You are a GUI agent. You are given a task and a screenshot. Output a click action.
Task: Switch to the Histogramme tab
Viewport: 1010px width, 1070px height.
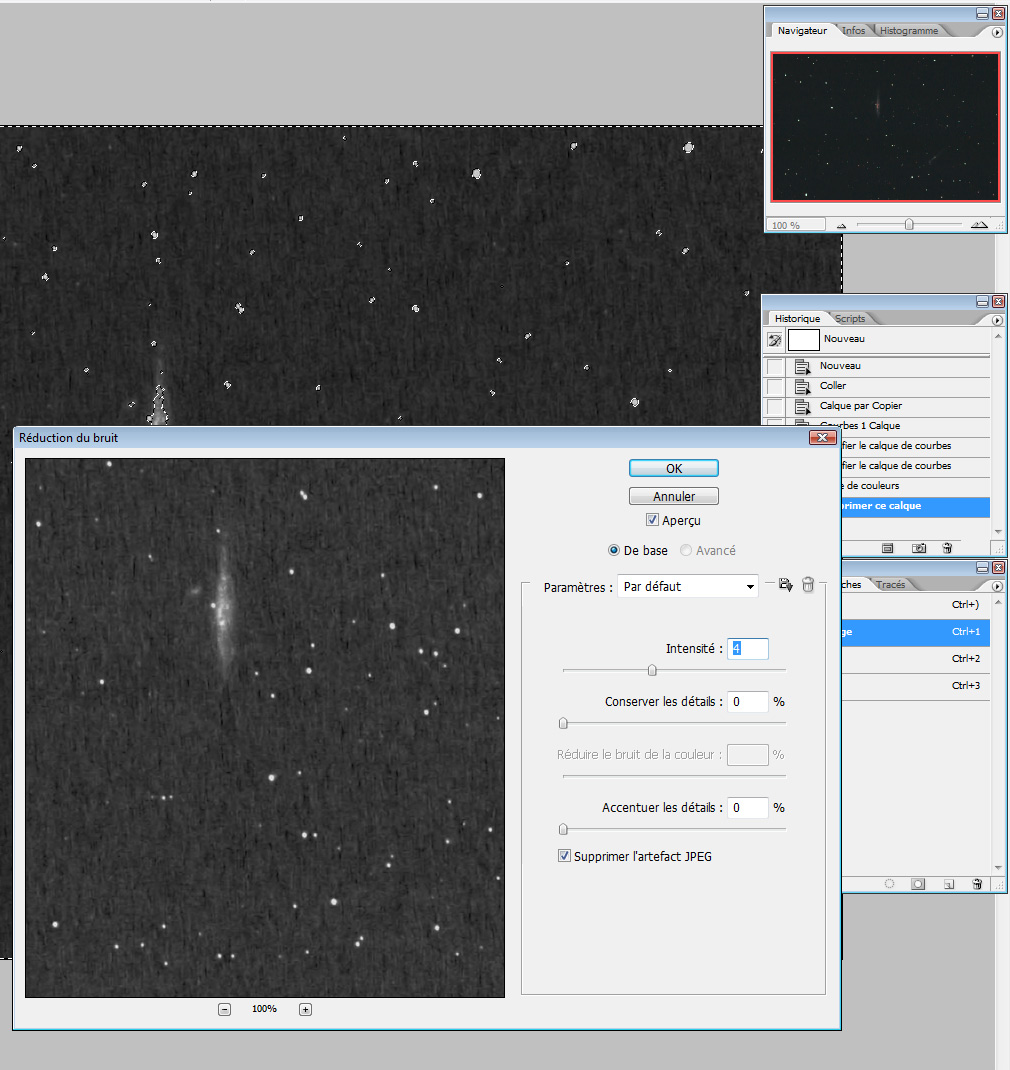(x=908, y=31)
